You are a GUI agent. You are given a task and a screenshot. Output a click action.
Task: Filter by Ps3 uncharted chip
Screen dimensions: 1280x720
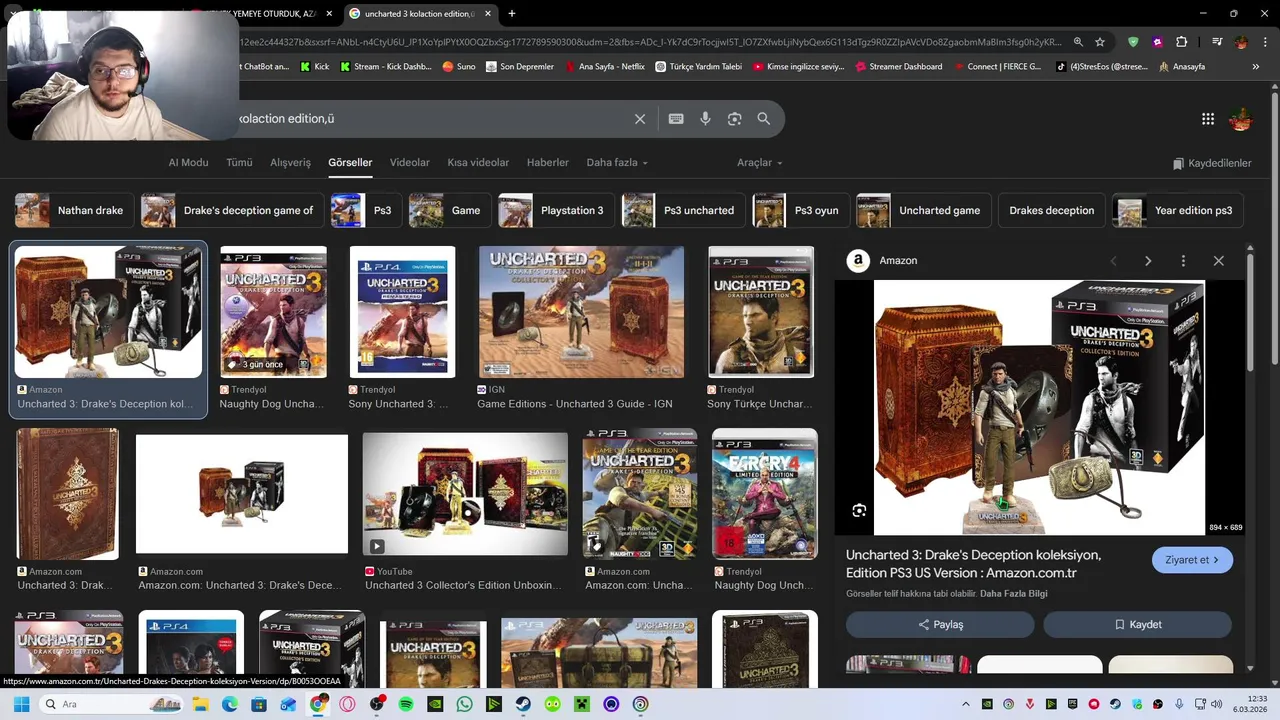click(683, 211)
